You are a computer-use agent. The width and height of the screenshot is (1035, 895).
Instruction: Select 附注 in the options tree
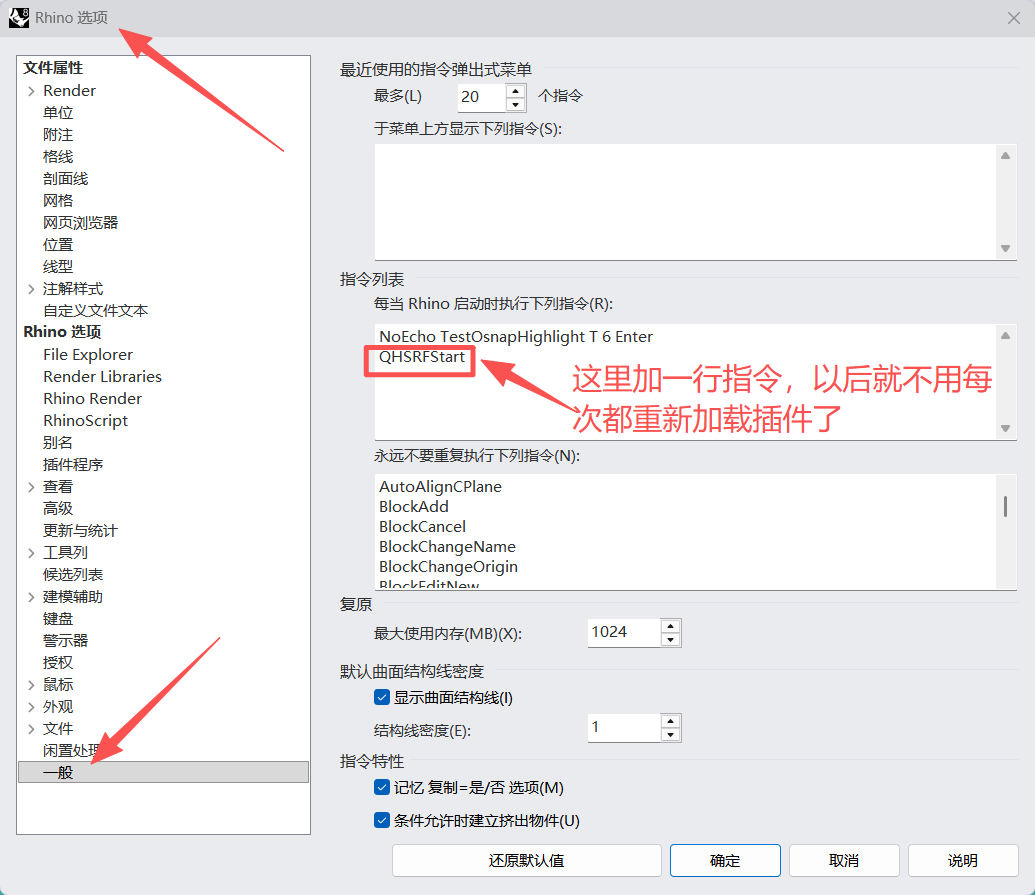[58, 135]
